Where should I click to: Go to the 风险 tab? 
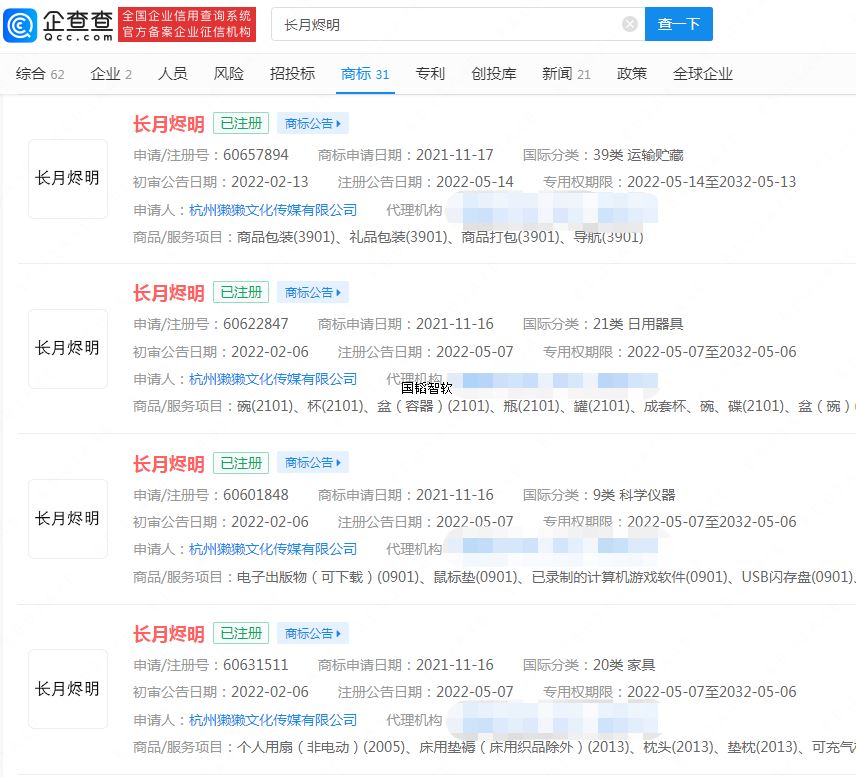(x=229, y=74)
